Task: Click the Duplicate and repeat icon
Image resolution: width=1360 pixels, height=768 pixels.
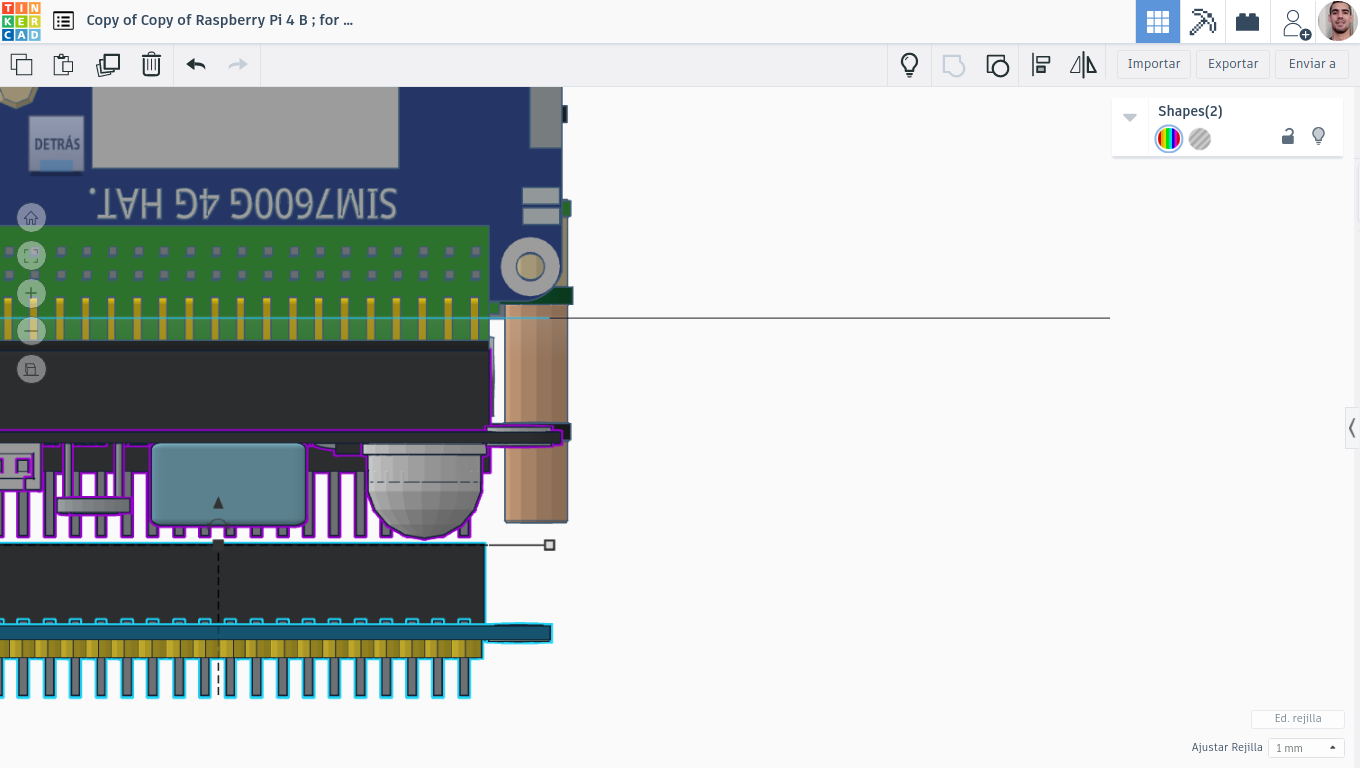Action: click(x=108, y=65)
